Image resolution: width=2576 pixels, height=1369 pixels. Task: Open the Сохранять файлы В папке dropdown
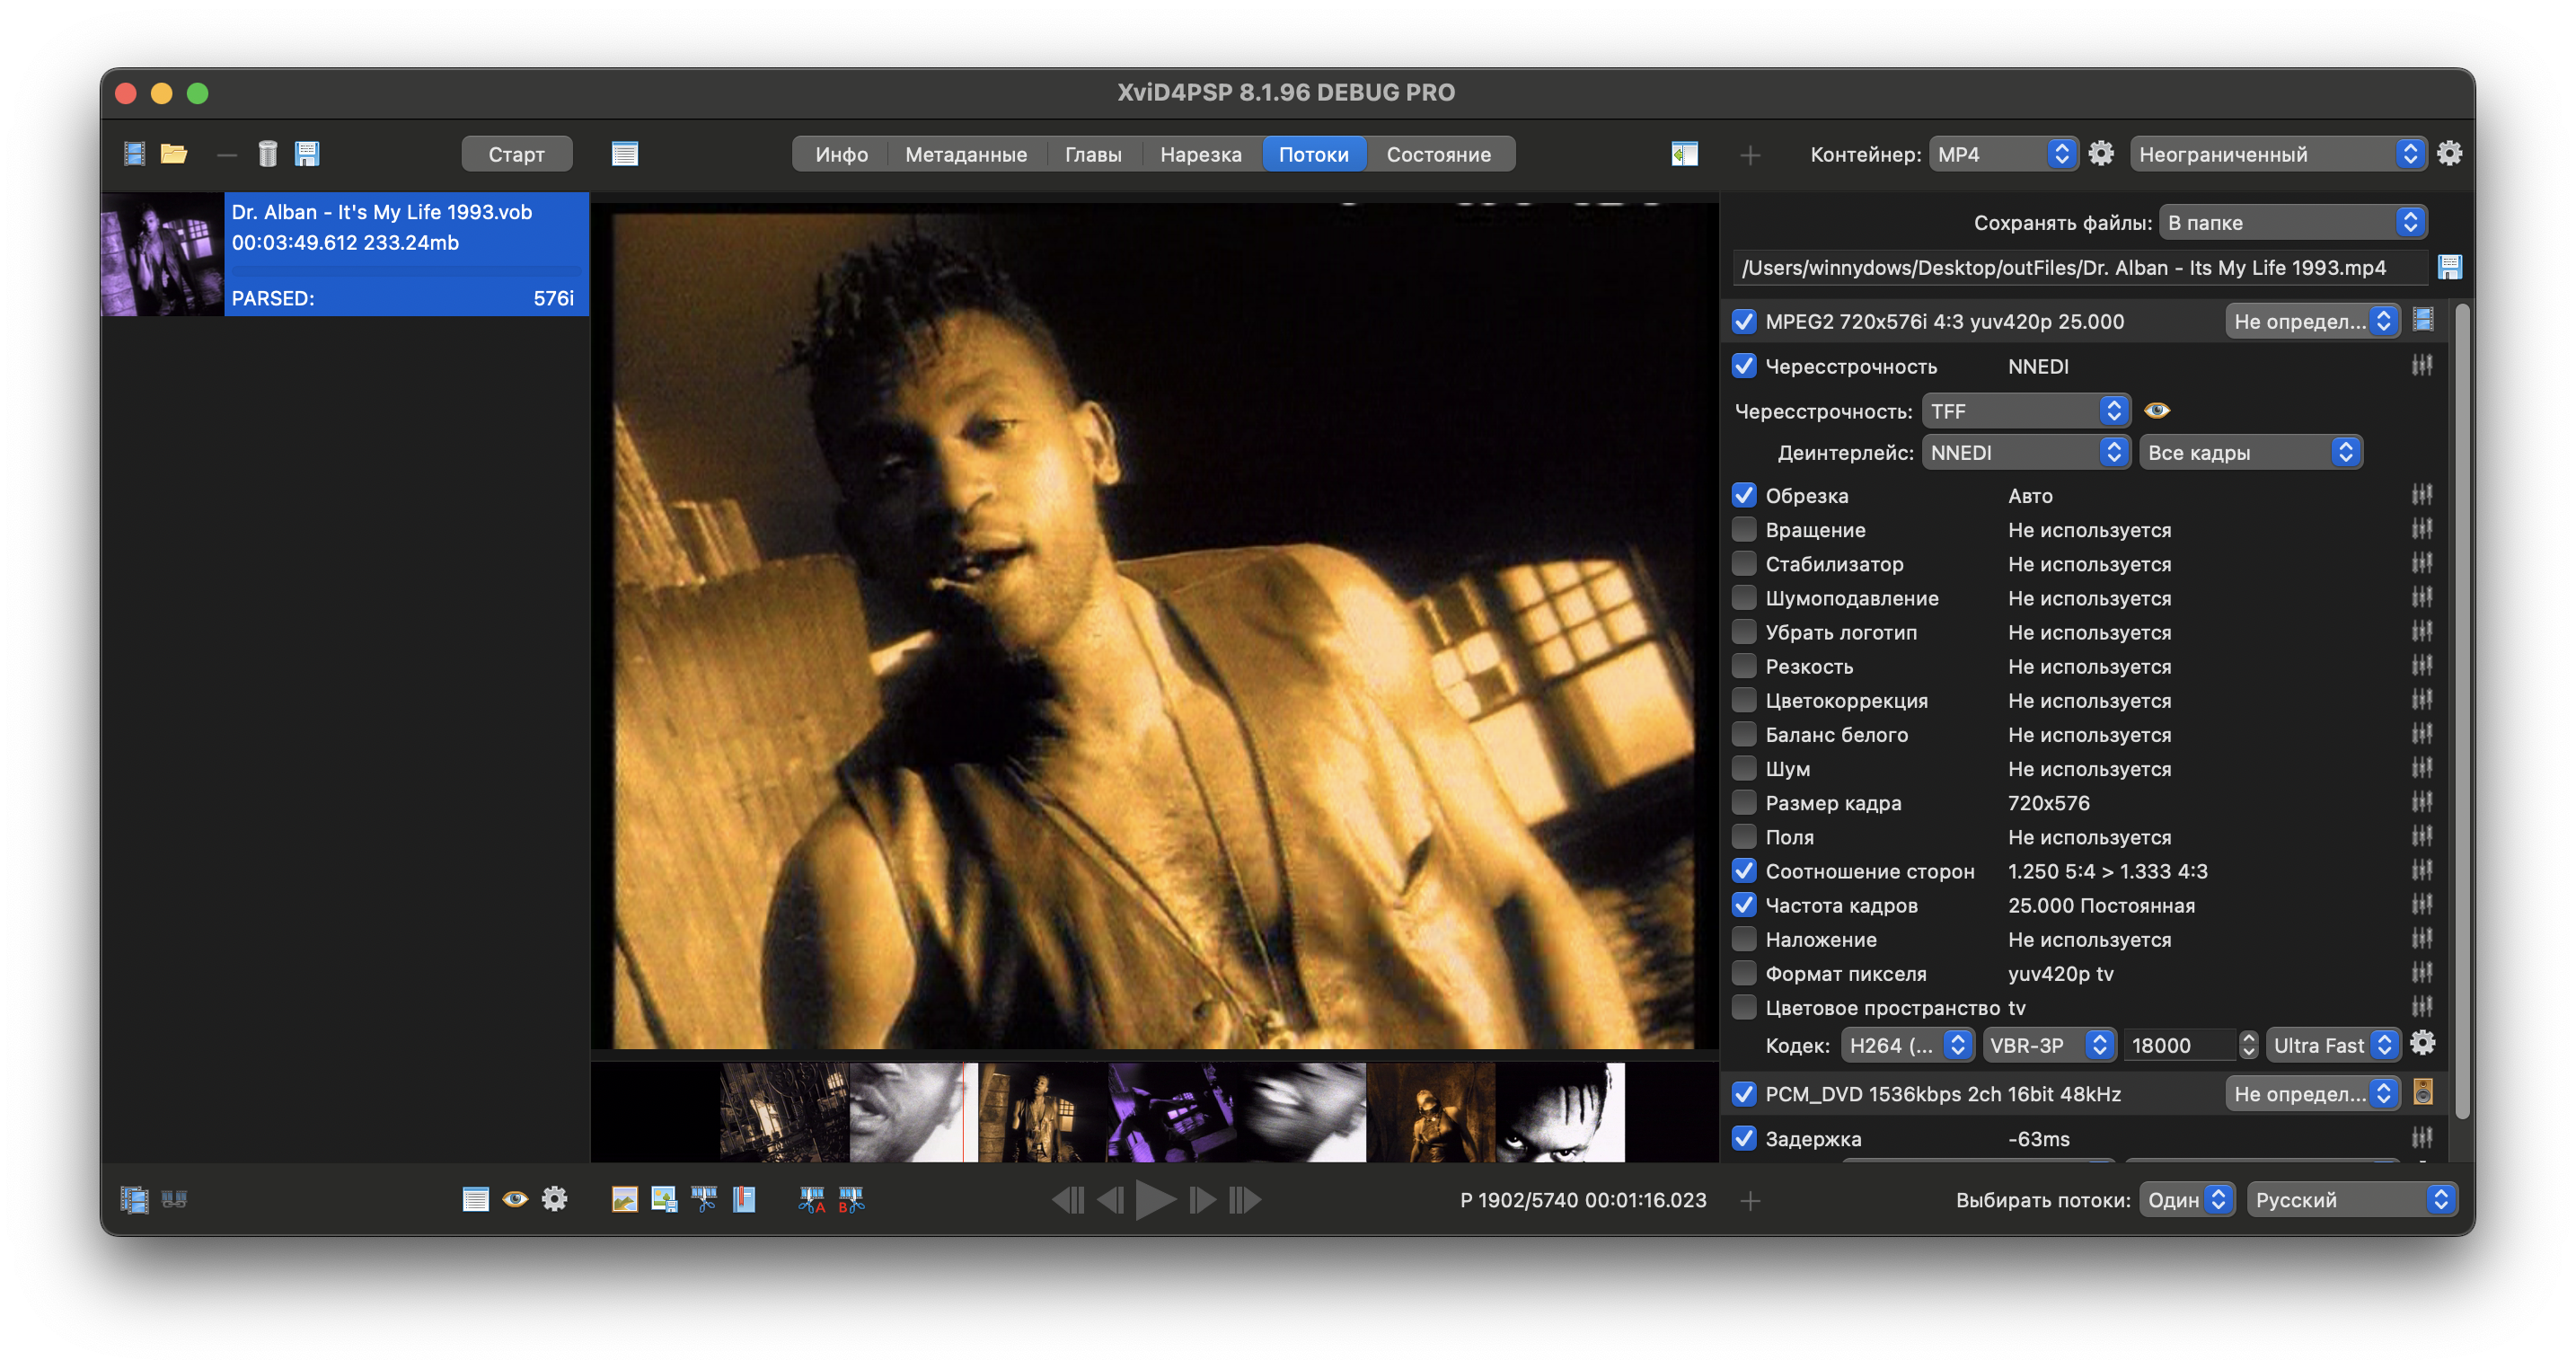click(x=2292, y=222)
